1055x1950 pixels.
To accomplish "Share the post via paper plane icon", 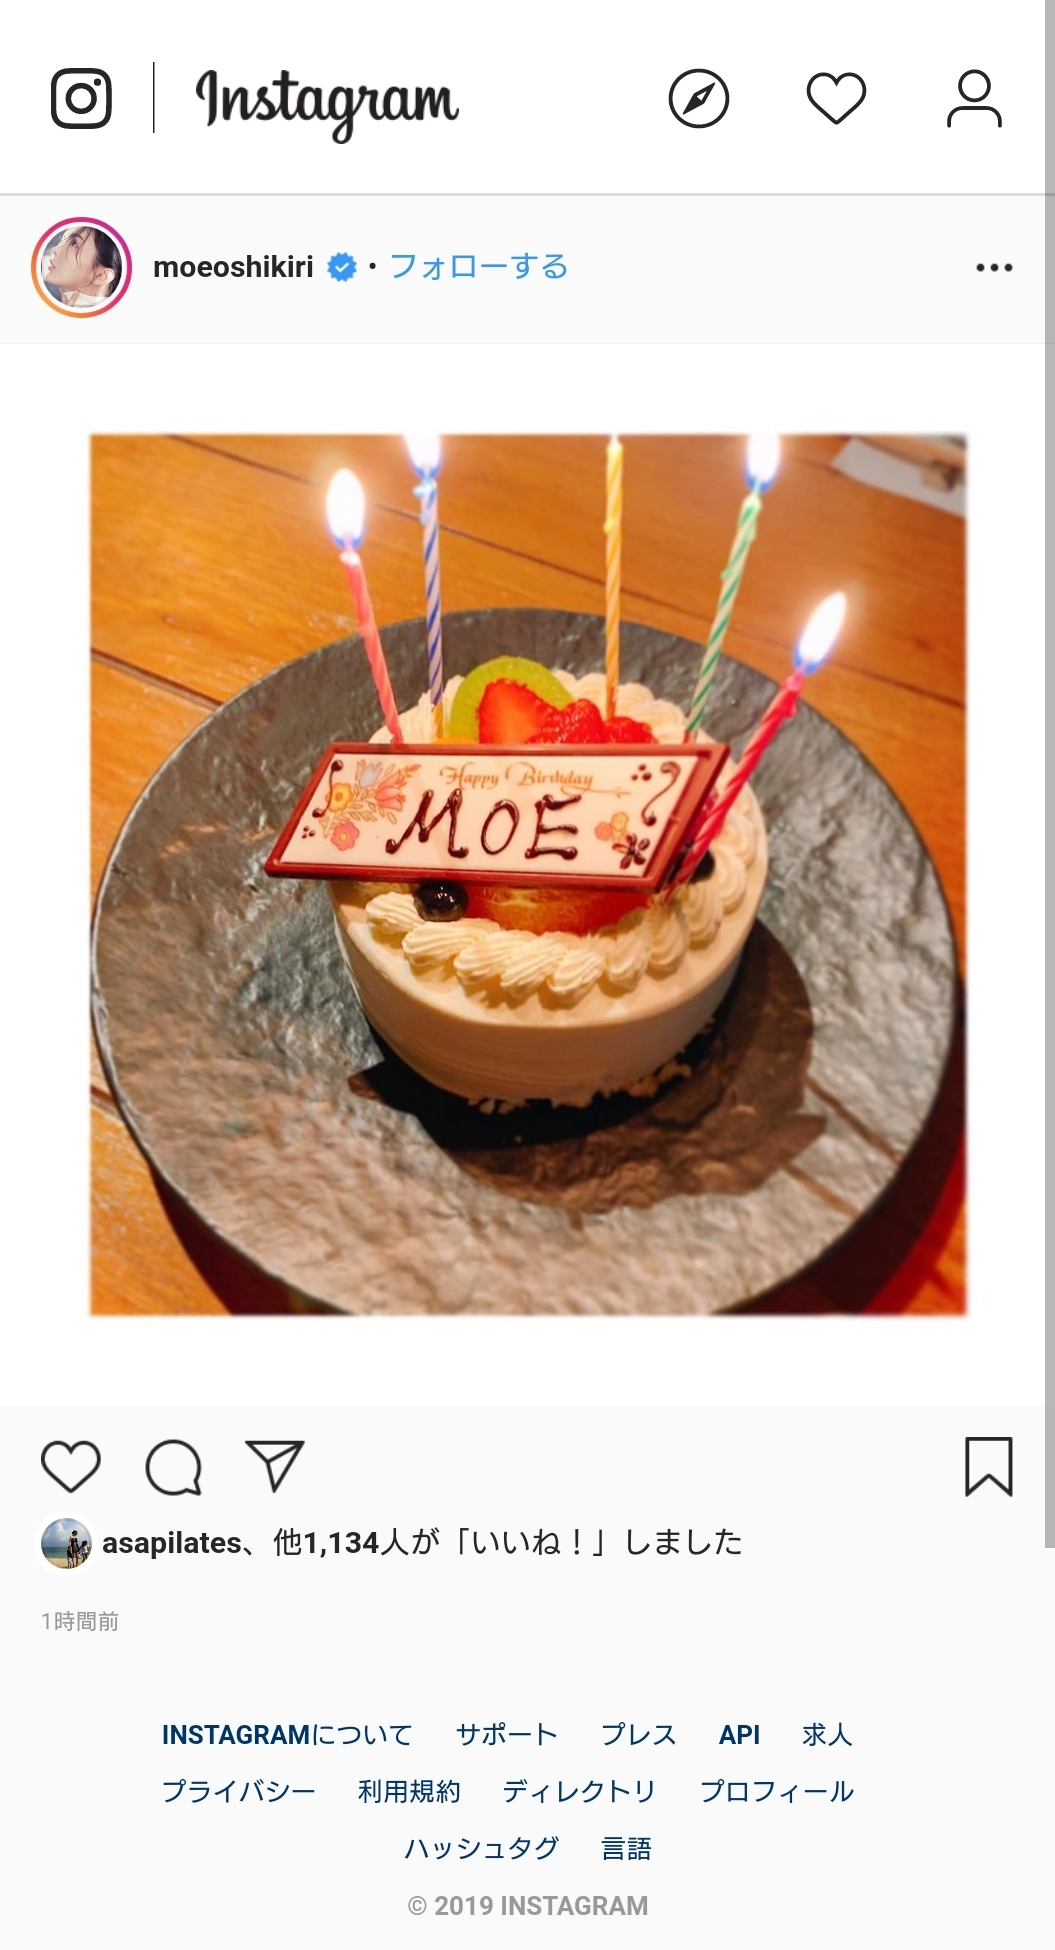I will coord(275,1466).
